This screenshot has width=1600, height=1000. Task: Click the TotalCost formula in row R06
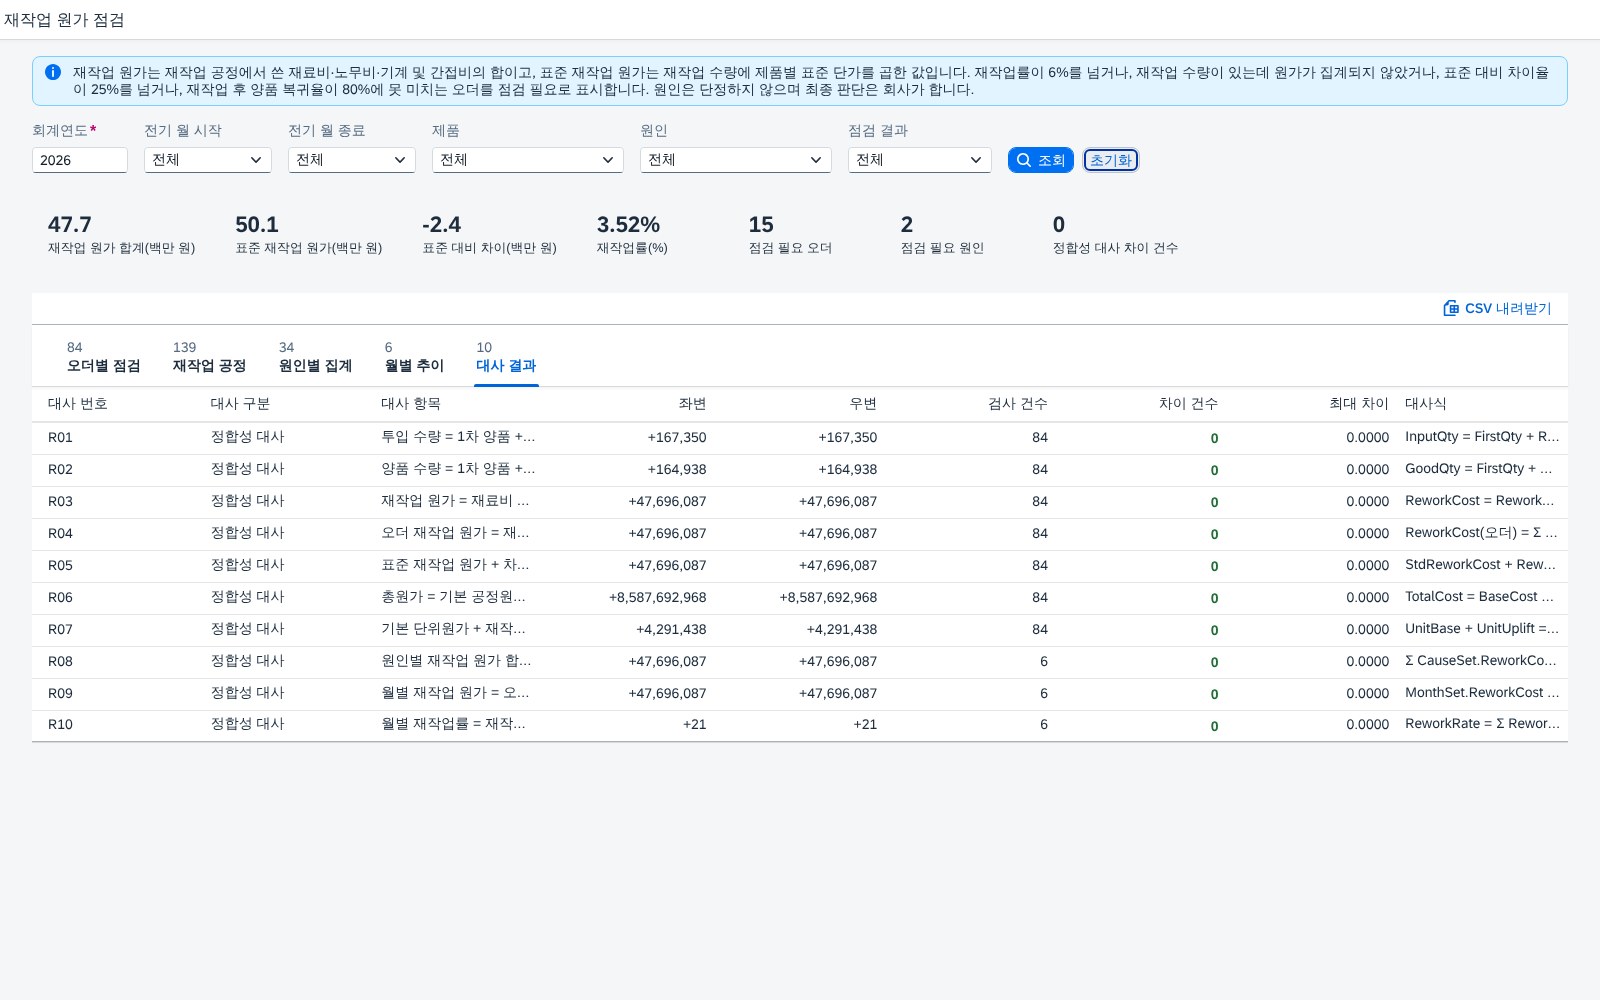tap(1481, 597)
